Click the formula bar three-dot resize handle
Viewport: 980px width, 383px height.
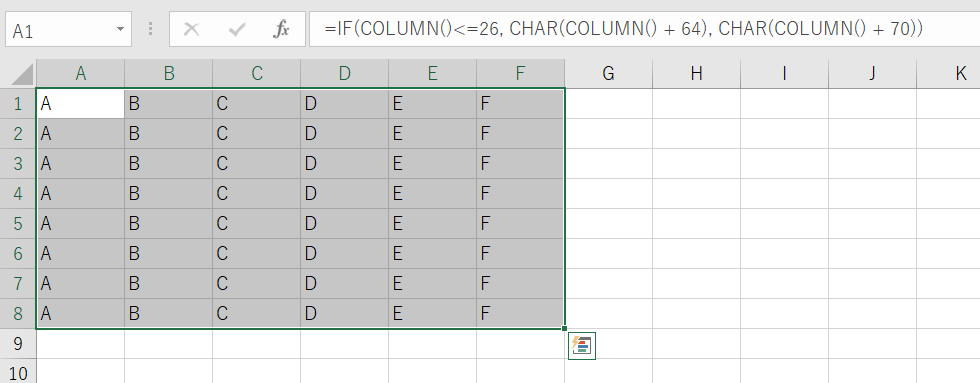click(151, 29)
